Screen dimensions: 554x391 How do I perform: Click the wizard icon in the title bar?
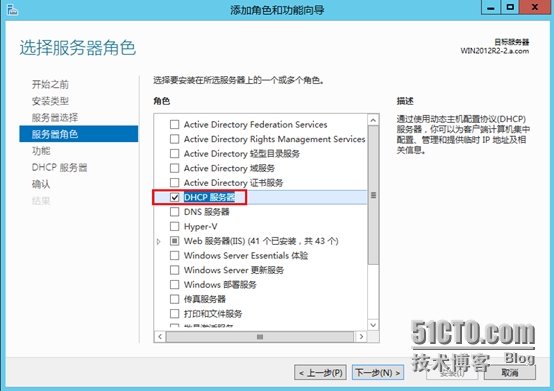(x=12, y=10)
